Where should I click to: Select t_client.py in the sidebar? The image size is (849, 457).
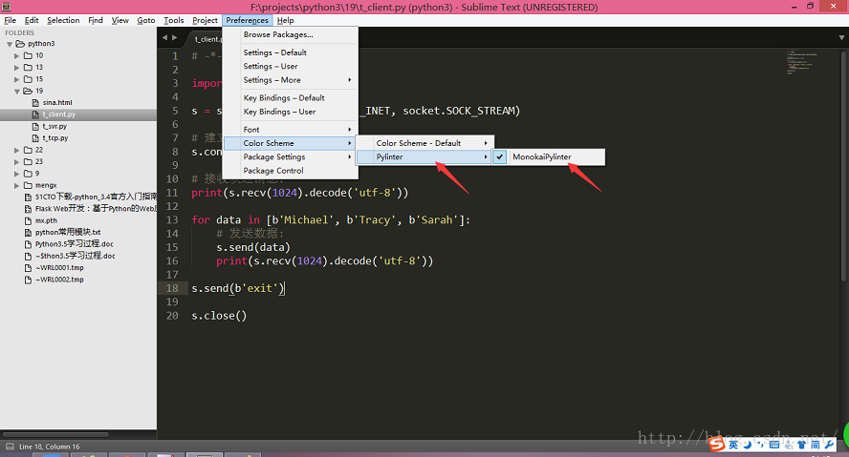(79, 115)
